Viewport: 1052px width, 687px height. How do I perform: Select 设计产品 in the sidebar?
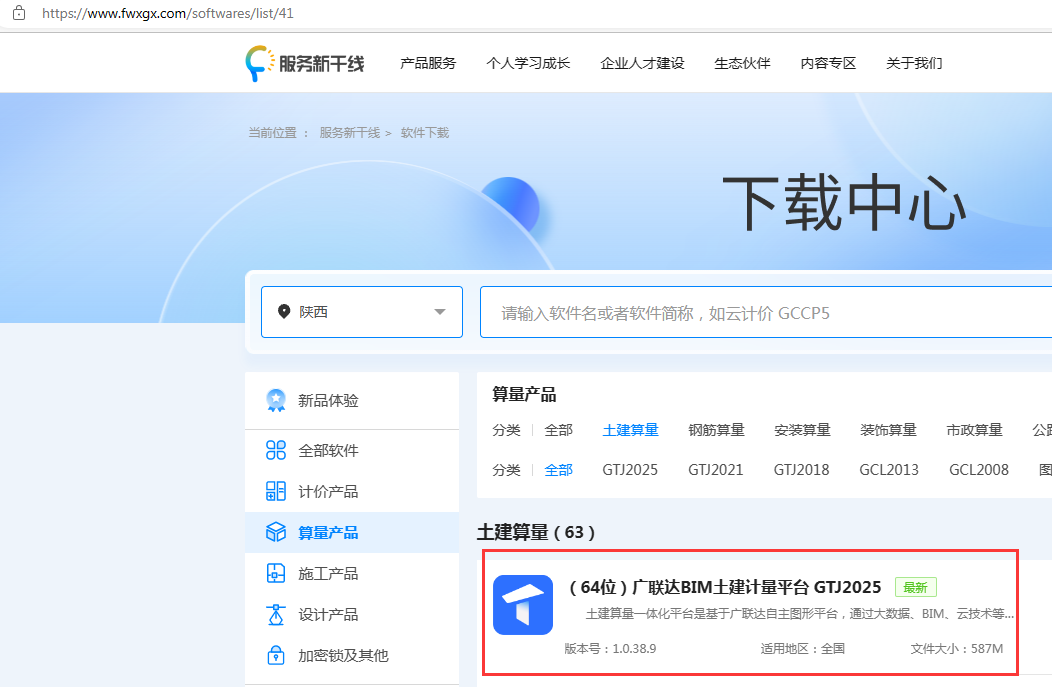pyautogui.click(x=352, y=615)
